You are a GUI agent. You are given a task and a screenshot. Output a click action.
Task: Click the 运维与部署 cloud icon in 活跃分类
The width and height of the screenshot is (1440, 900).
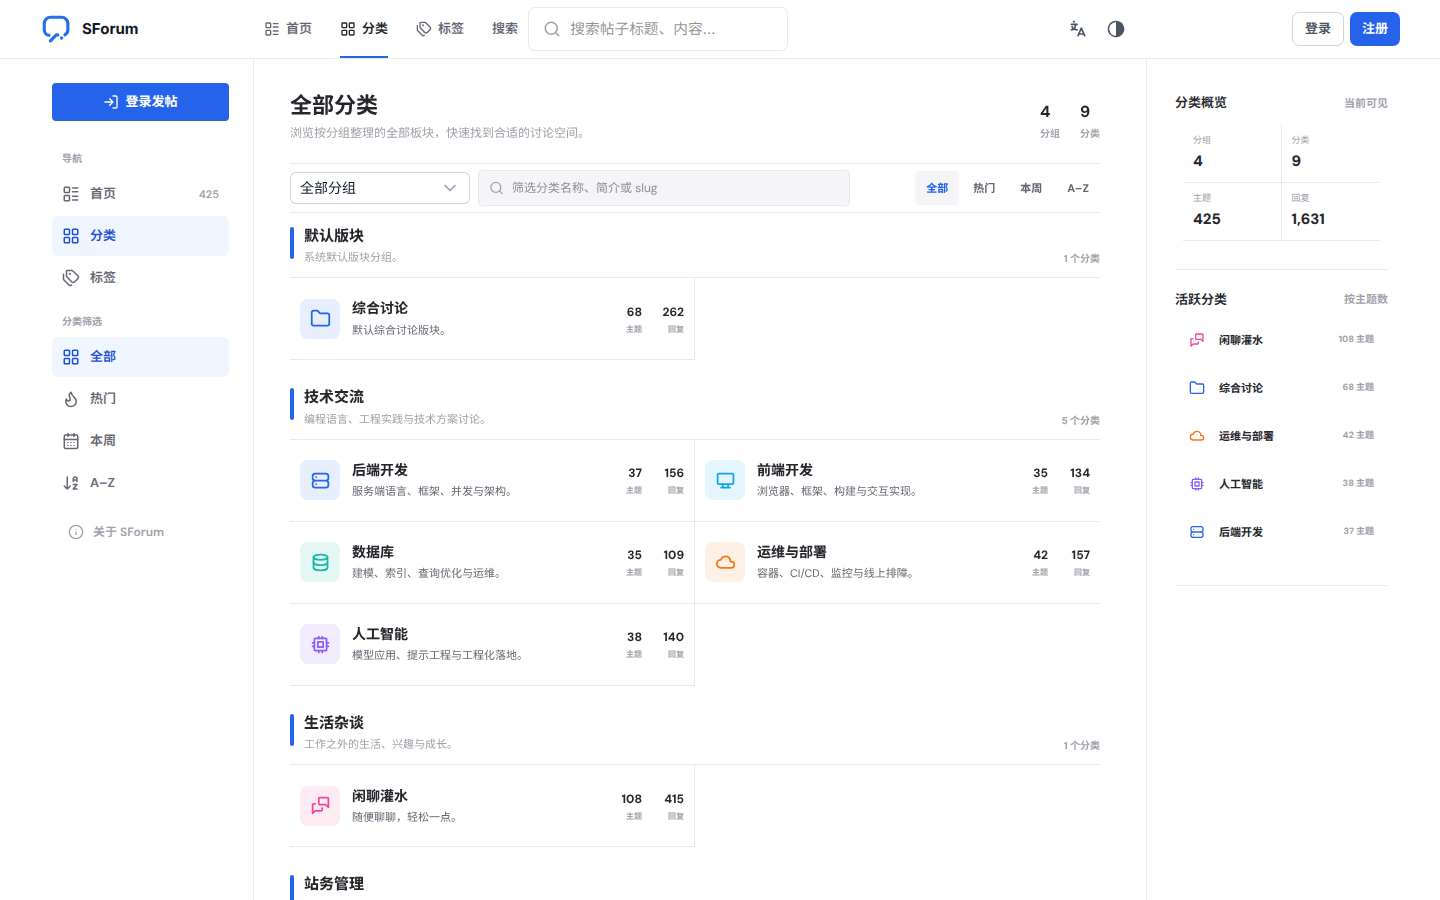pyautogui.click(x=1197, y=436)
